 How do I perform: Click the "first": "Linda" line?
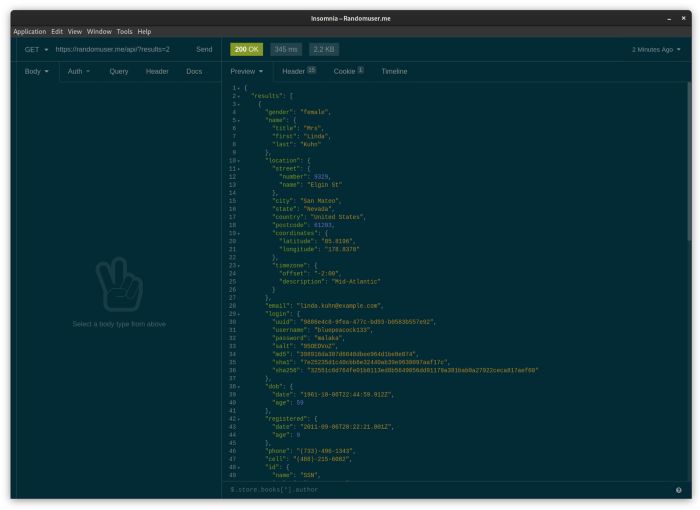301,136
